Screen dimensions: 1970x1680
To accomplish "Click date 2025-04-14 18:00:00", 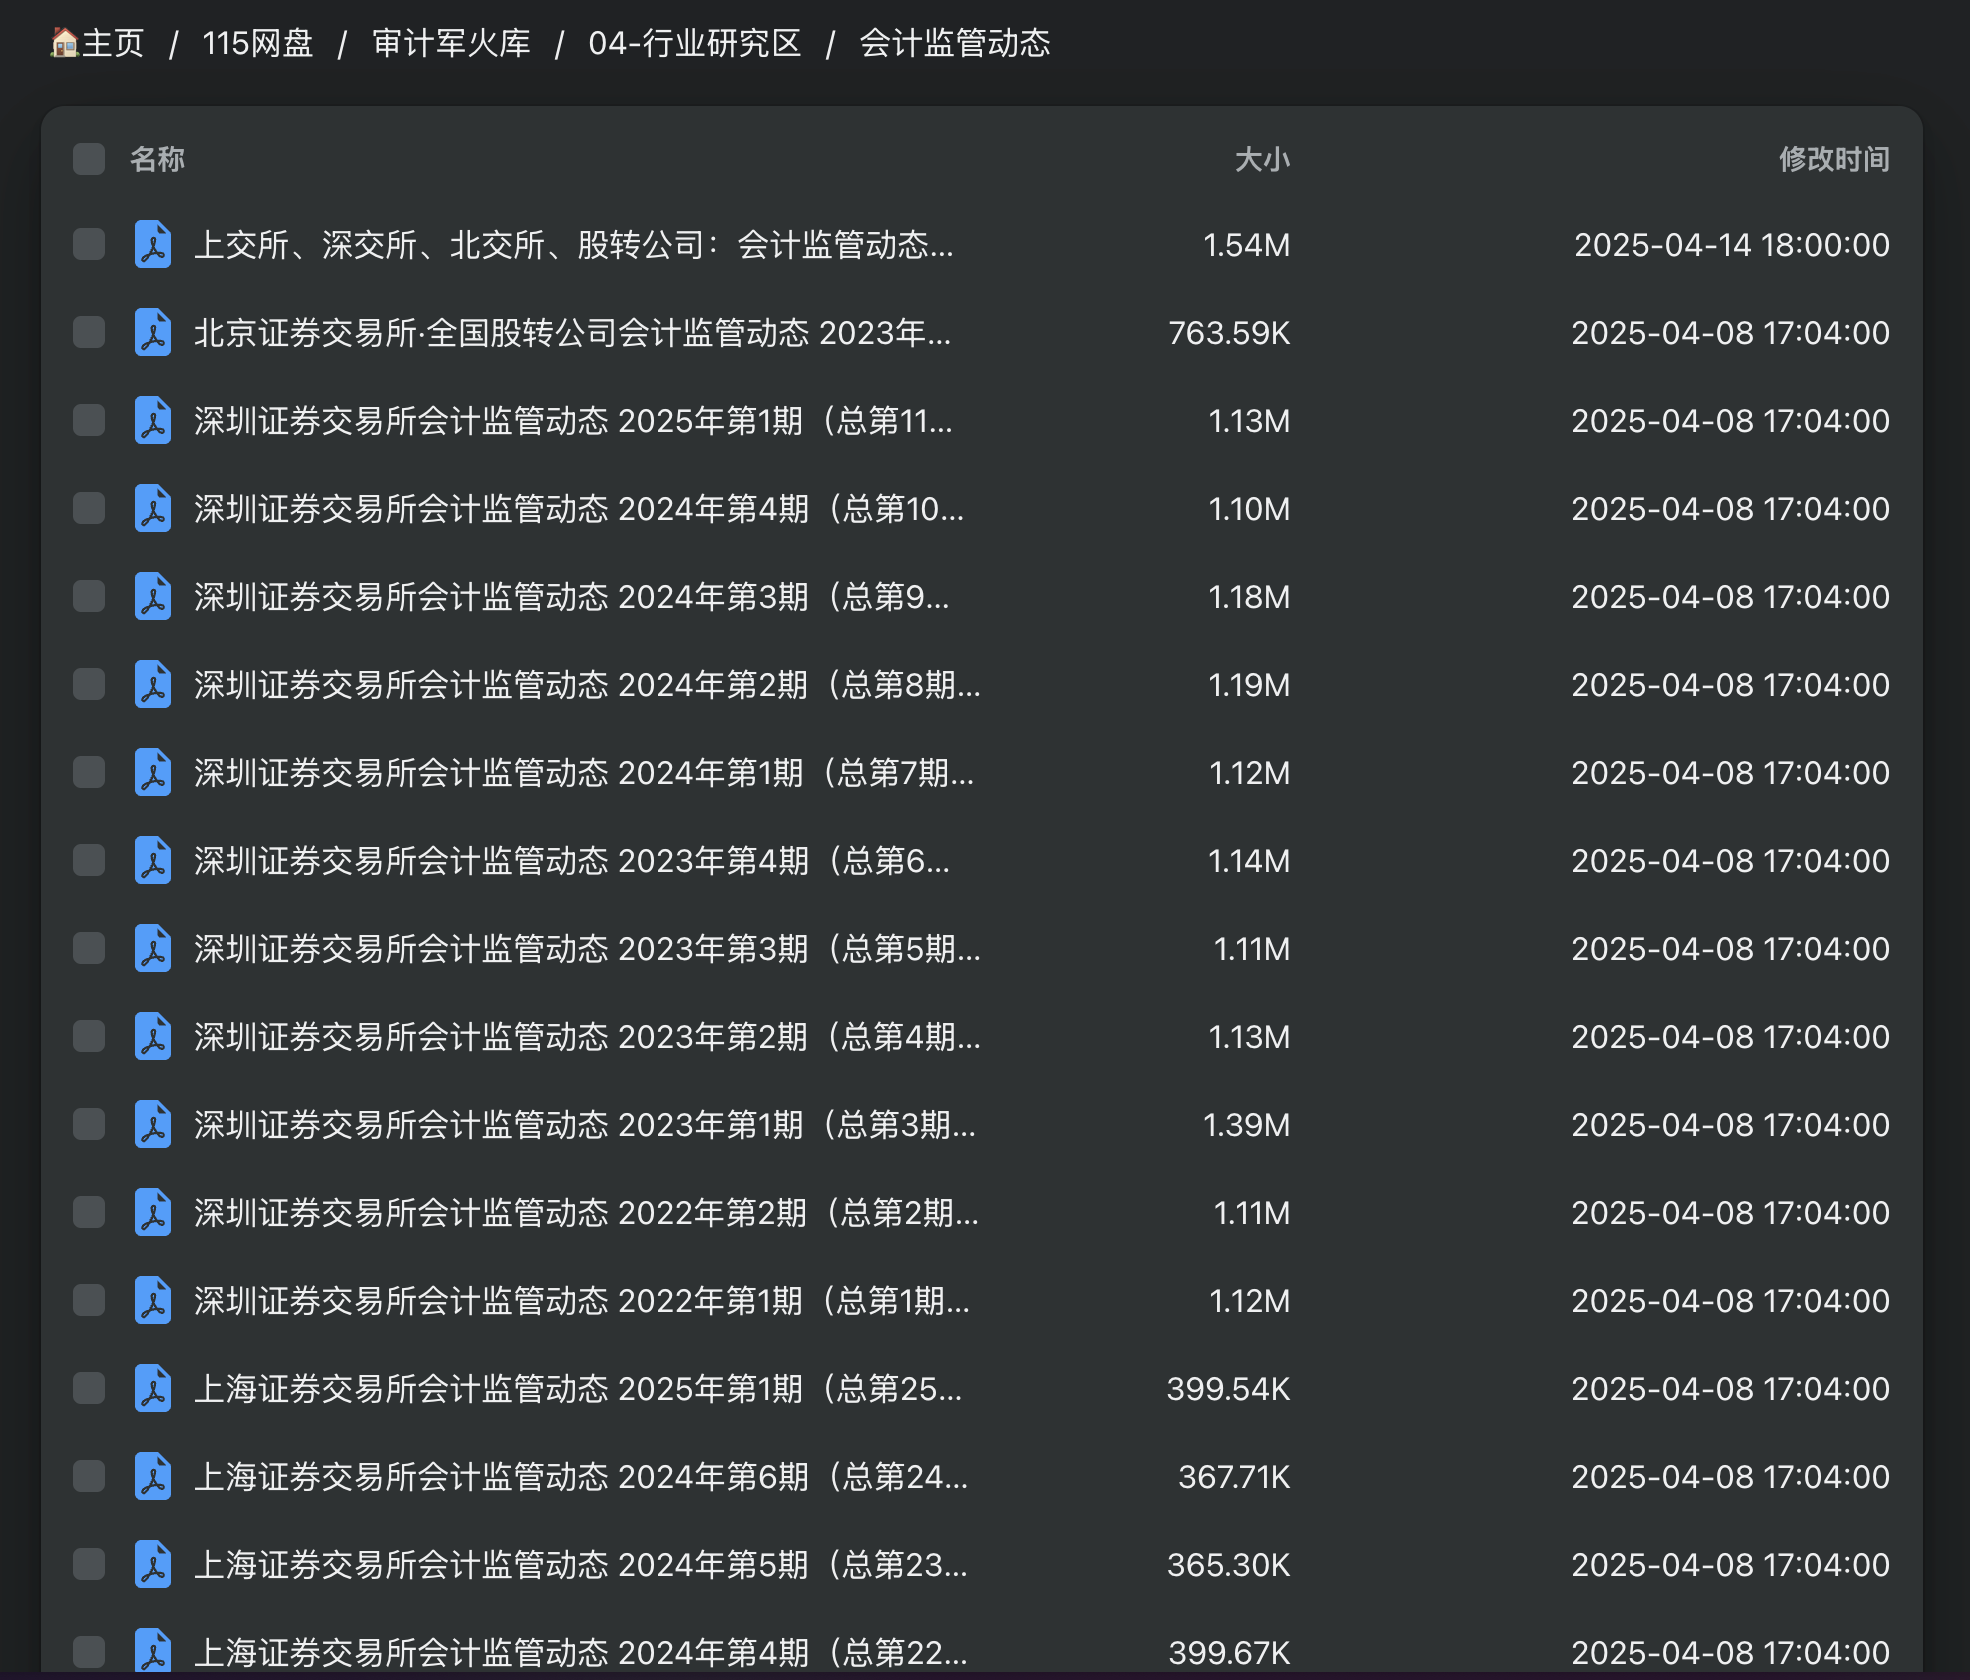I will coord(1732,245).
